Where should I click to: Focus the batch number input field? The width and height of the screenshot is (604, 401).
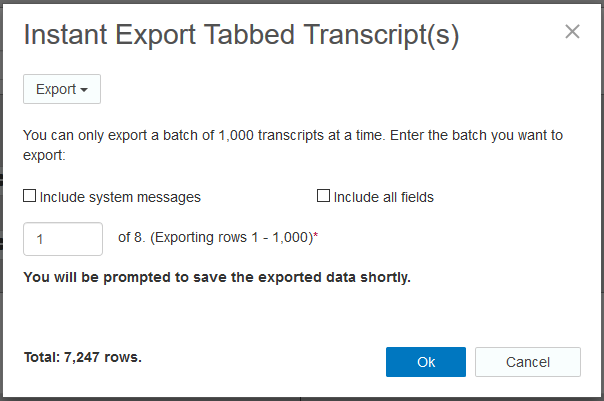(x=63, y=239)
